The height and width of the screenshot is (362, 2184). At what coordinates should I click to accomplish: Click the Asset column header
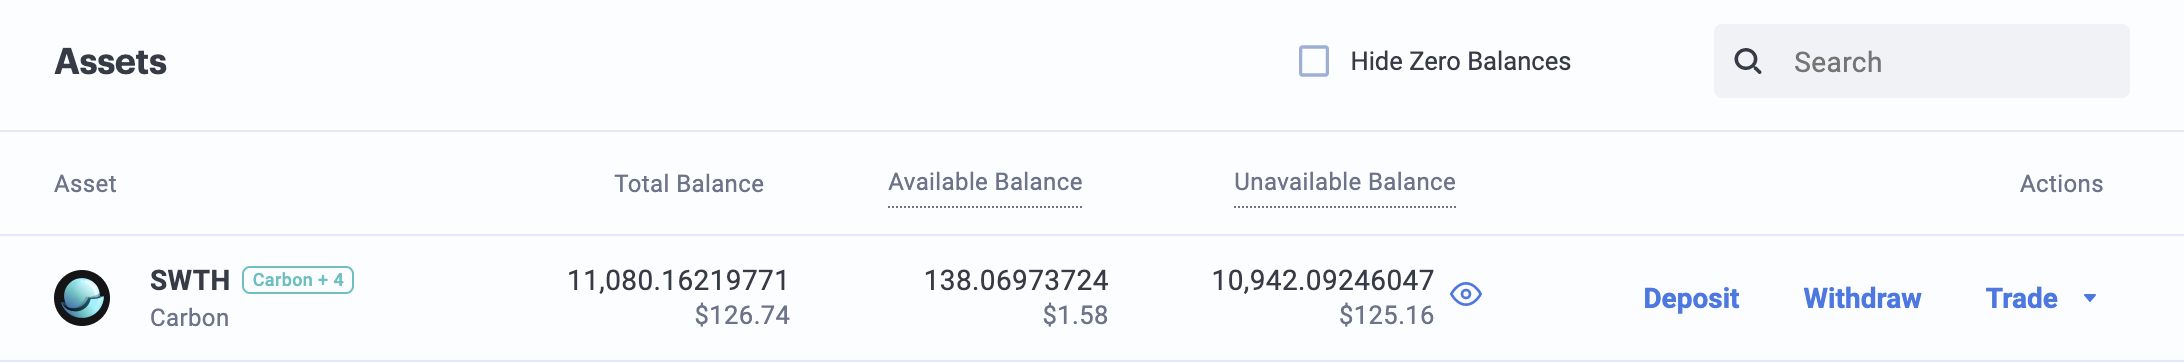click(x=85, y=184)
